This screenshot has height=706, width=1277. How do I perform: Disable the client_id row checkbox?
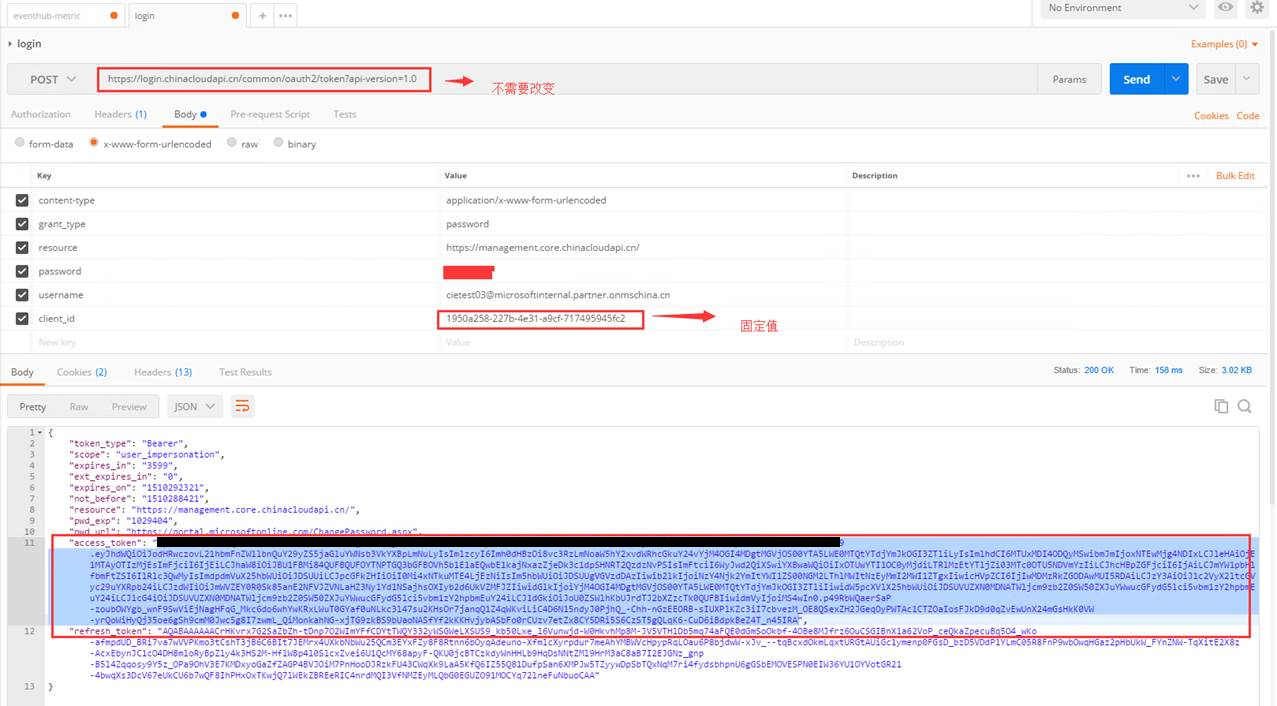pyautogui.click(x=22, y=319)
